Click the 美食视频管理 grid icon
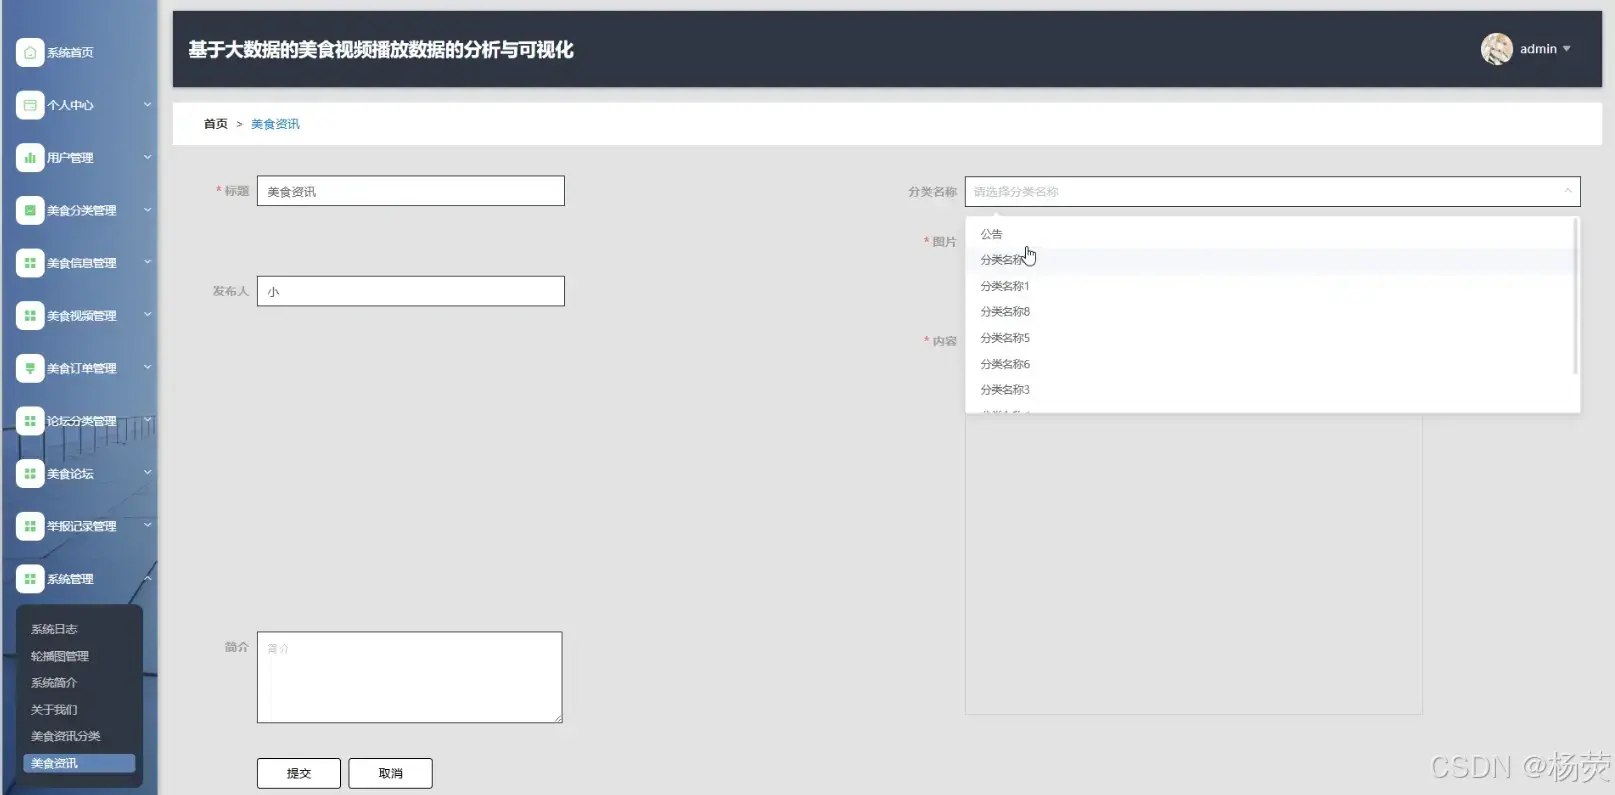1615x795 pixels. pos(30,315)
